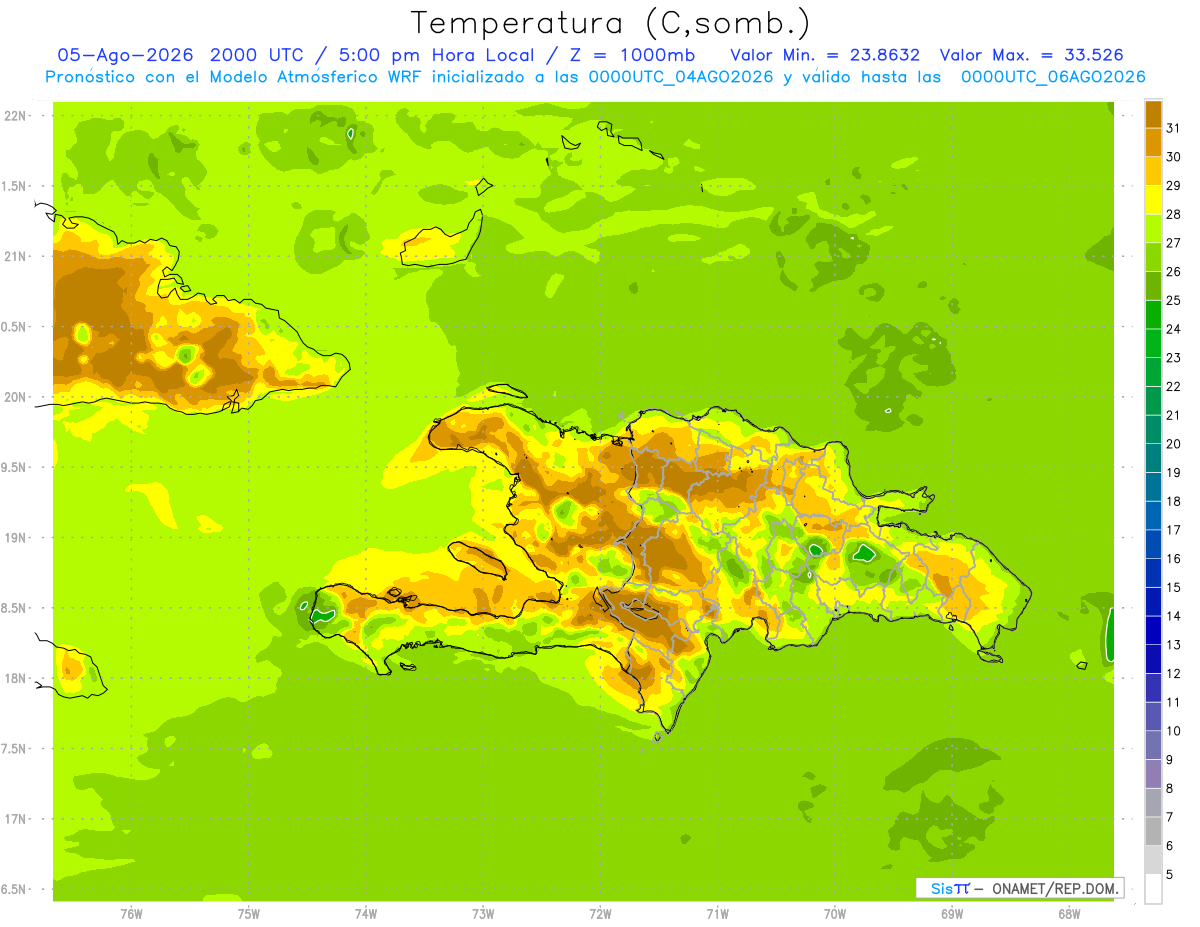This screenshot has width=1200, height=927.
Task: Click the "17N" latitude tick label
Action: coord(17,819)
